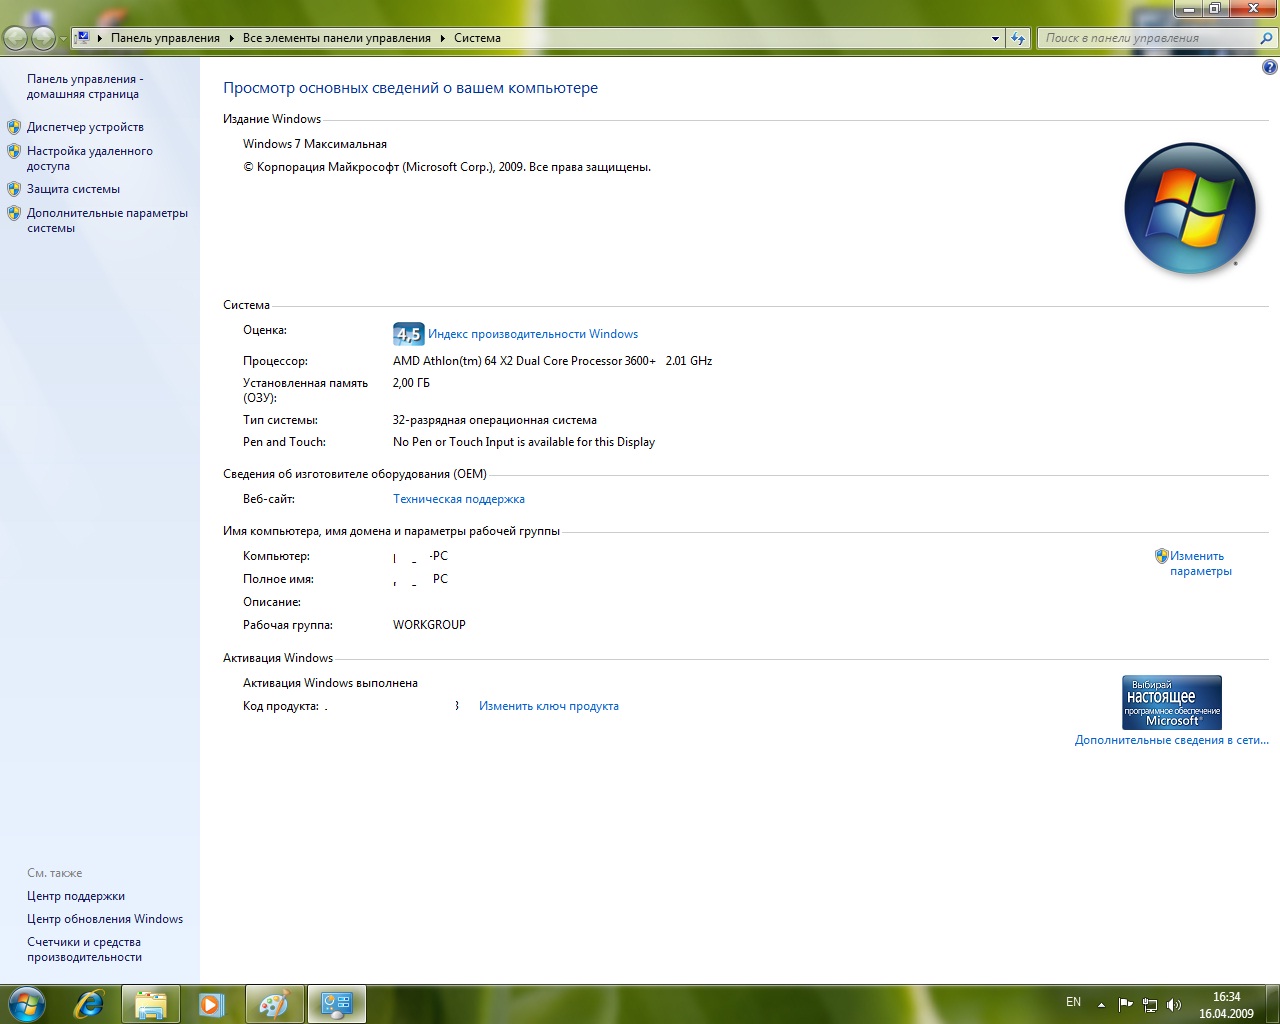Expand arrow after Все элементы панели управления

click(x=442, y=38)
